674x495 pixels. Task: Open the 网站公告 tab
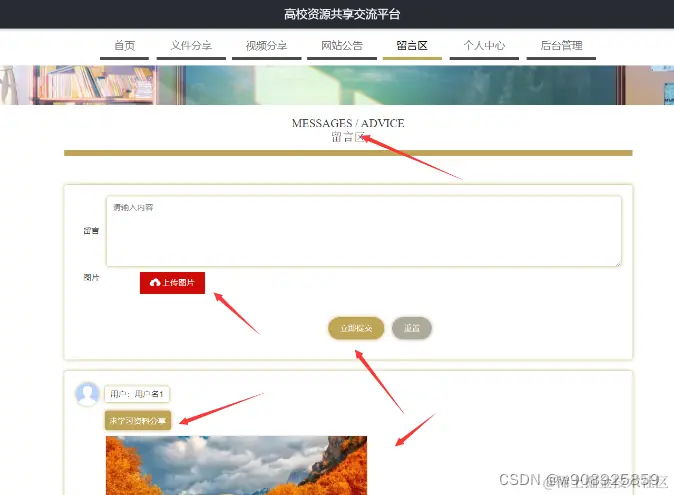point(342,46)
